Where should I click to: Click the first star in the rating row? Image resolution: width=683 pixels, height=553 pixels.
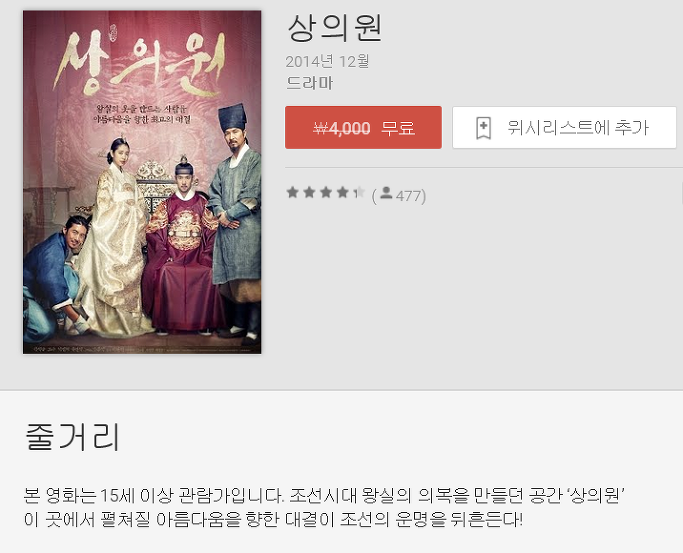point(293,192)
